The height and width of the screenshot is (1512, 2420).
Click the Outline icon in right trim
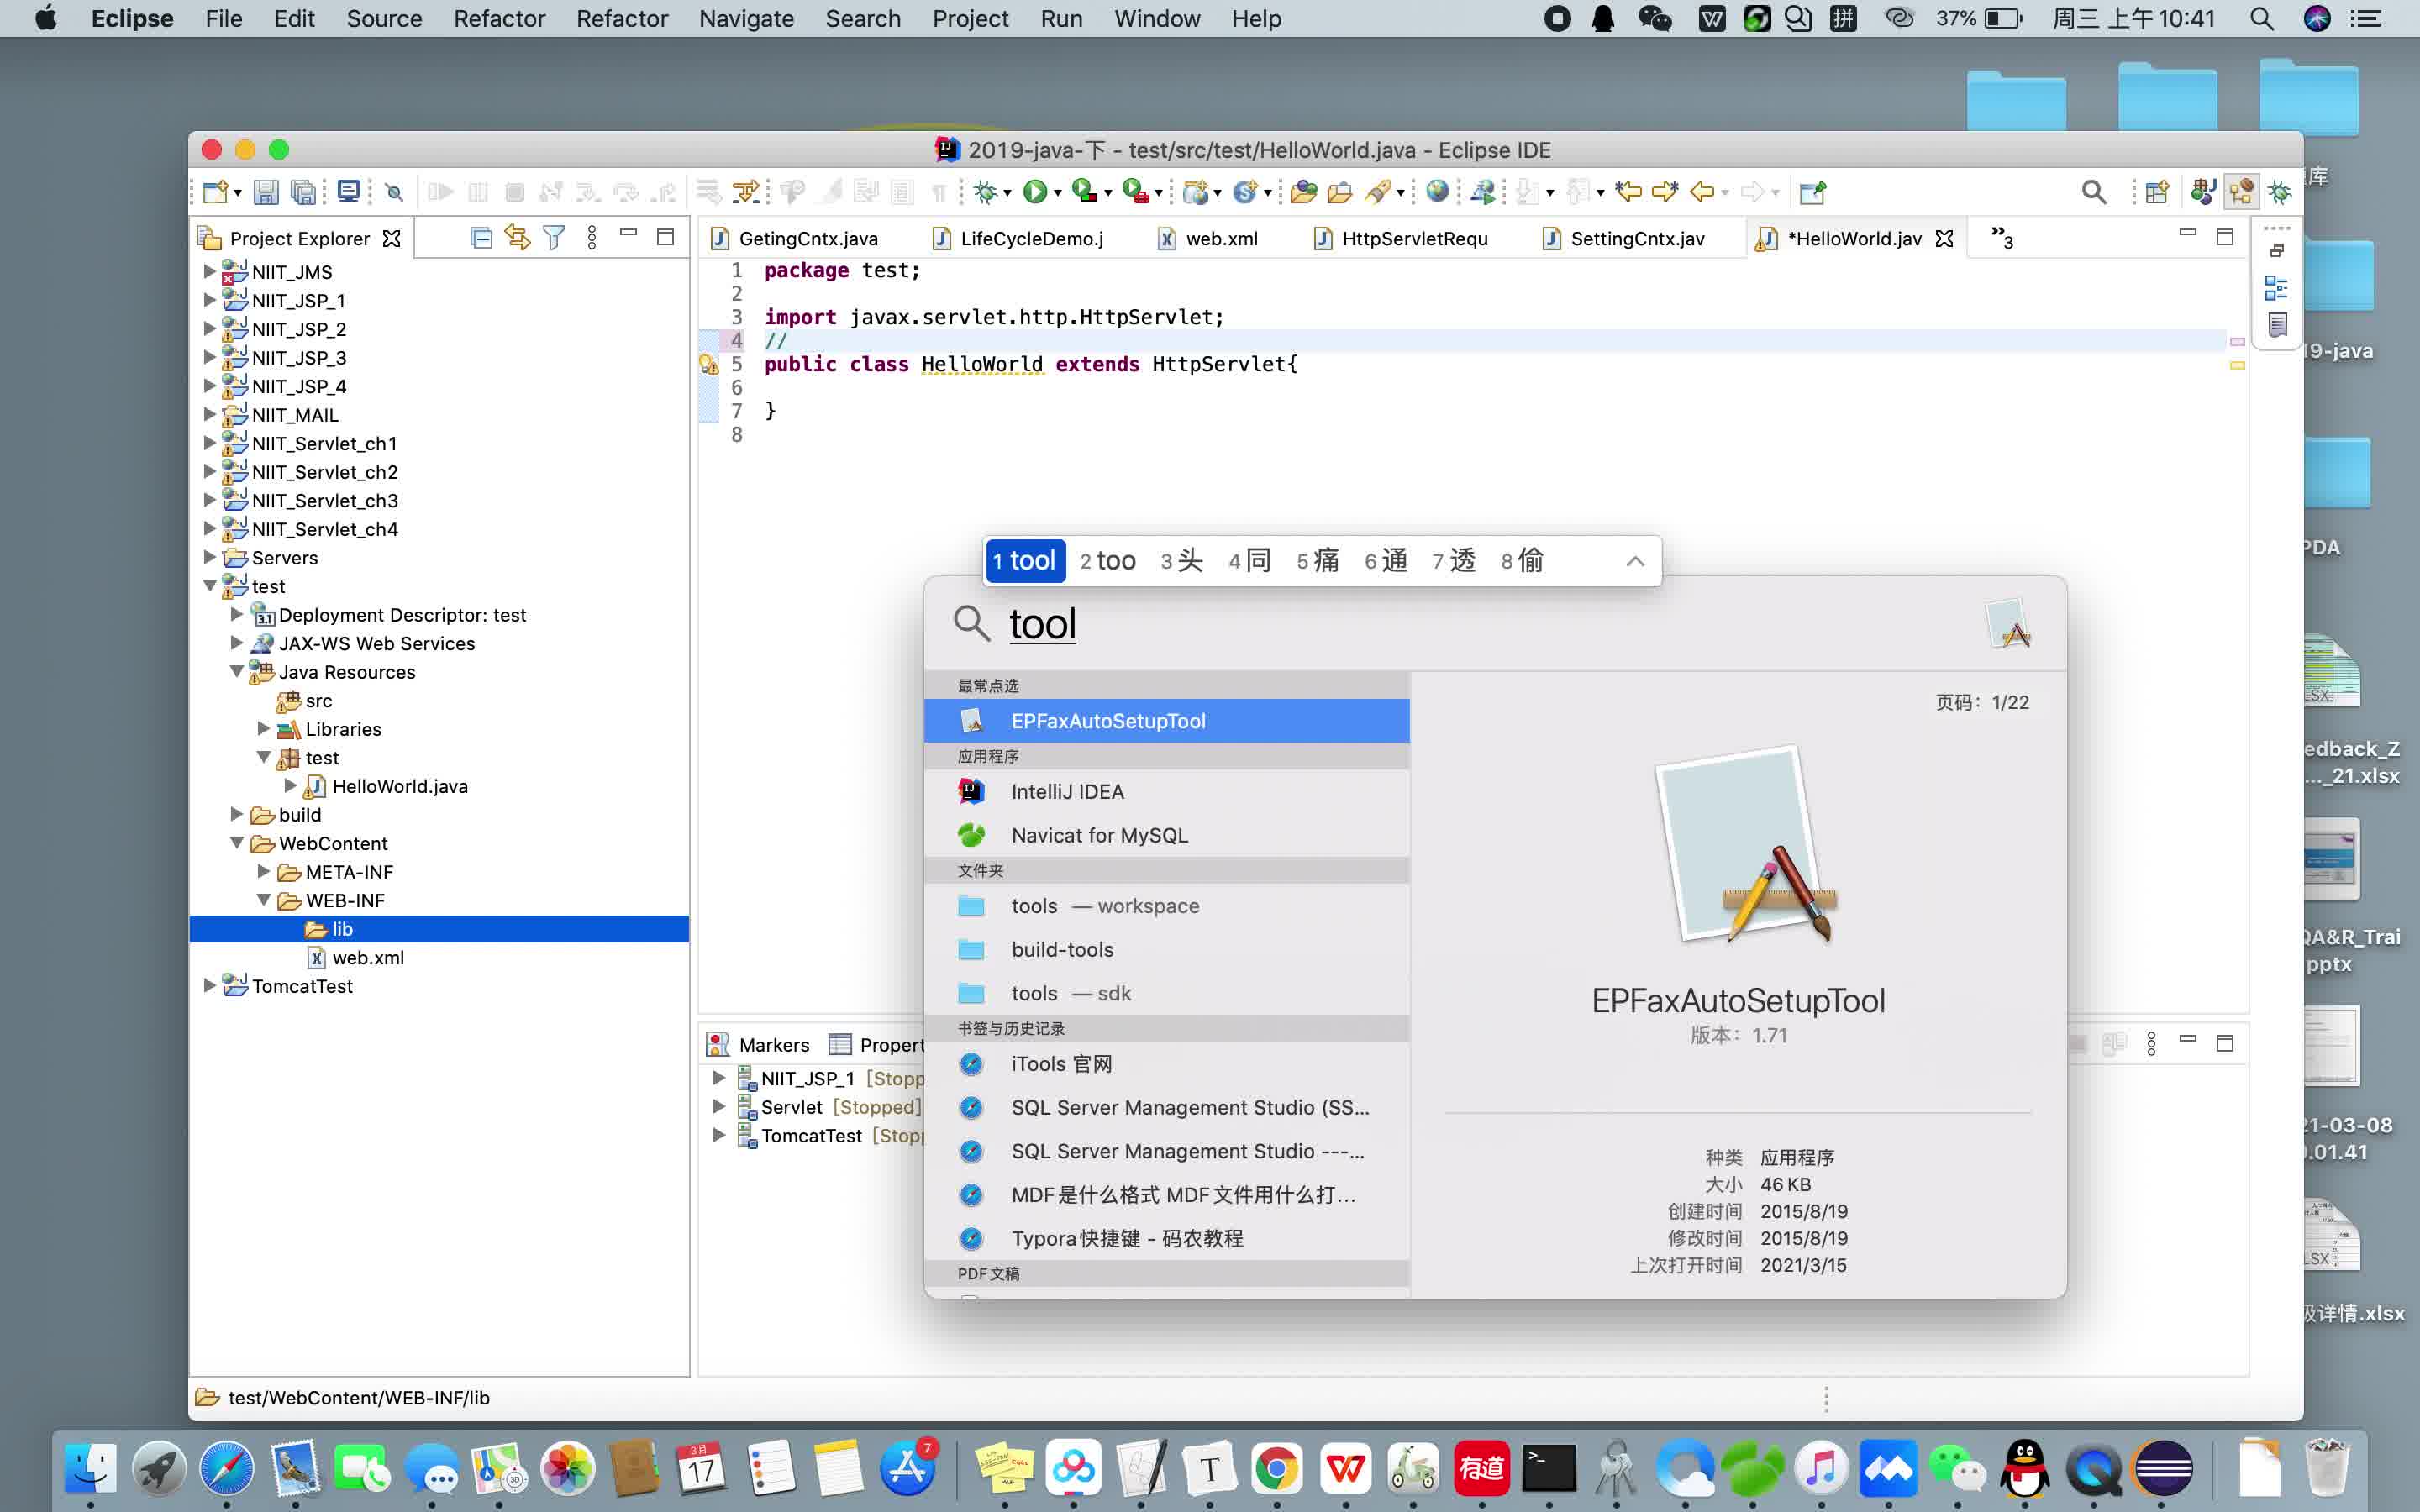[x=2276, y=289]
